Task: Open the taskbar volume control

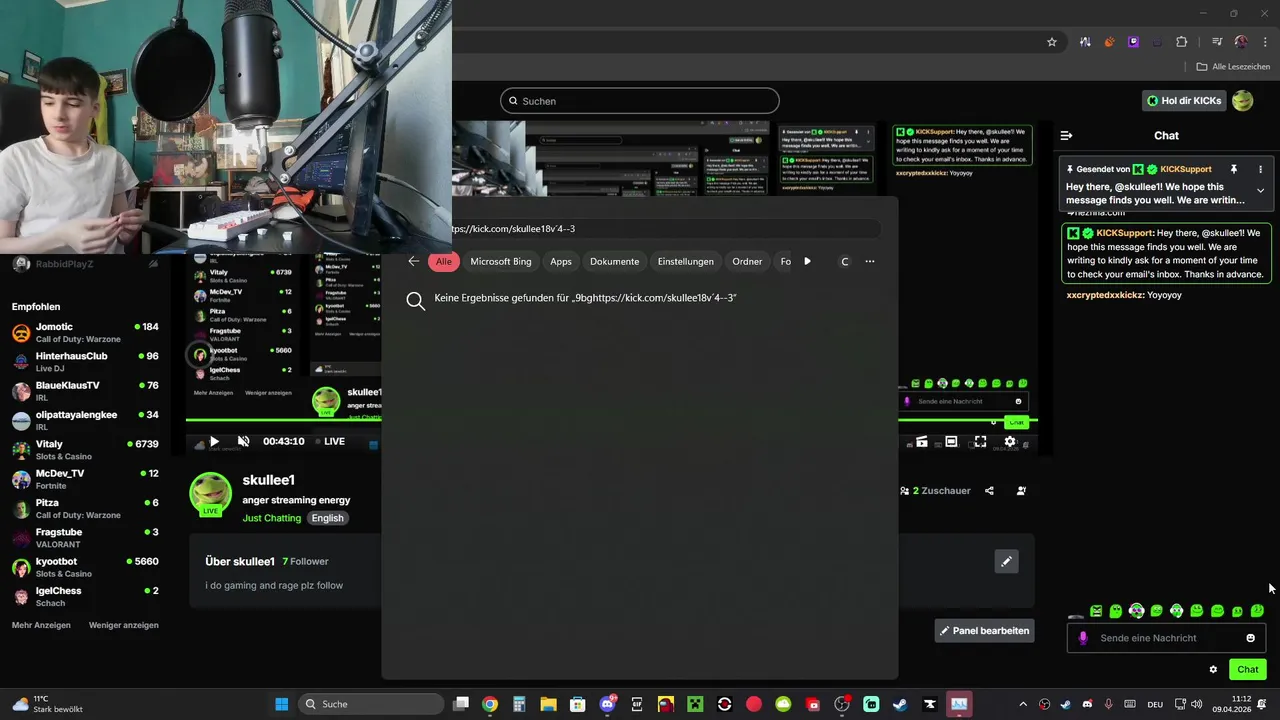Action: click(x=1197, y=704)
